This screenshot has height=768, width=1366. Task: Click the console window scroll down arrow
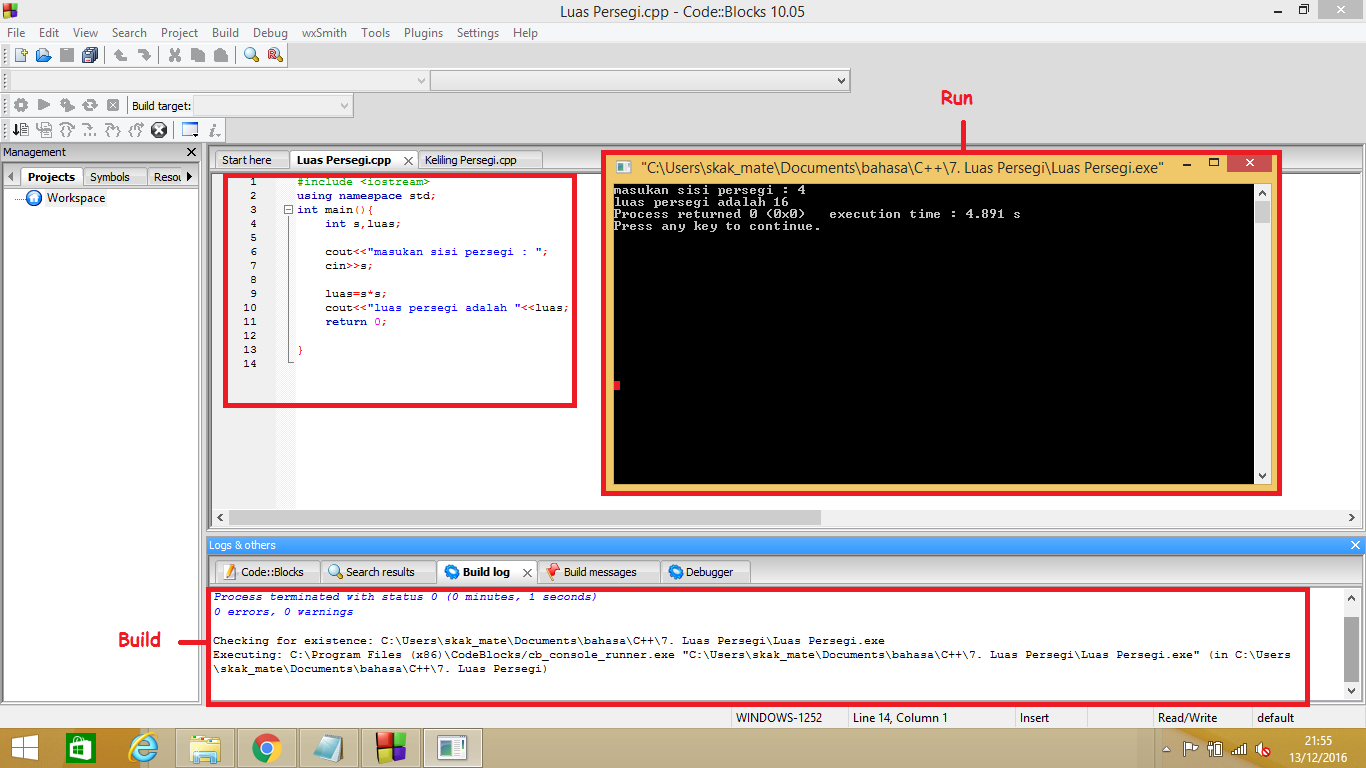pyautogui.click(x=1262, y=476)
